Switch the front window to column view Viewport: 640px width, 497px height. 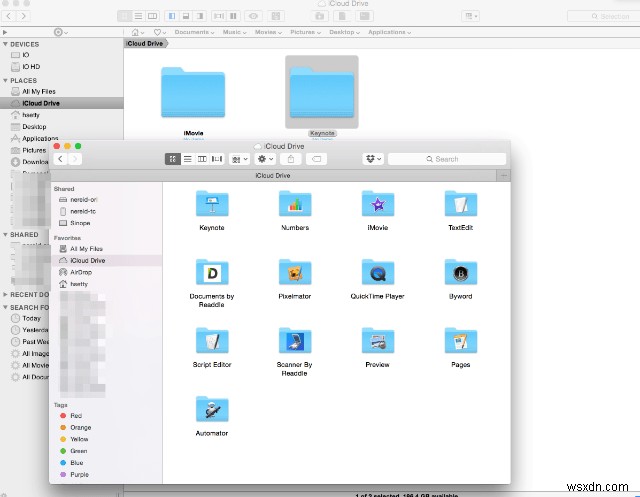click(202, 159)
